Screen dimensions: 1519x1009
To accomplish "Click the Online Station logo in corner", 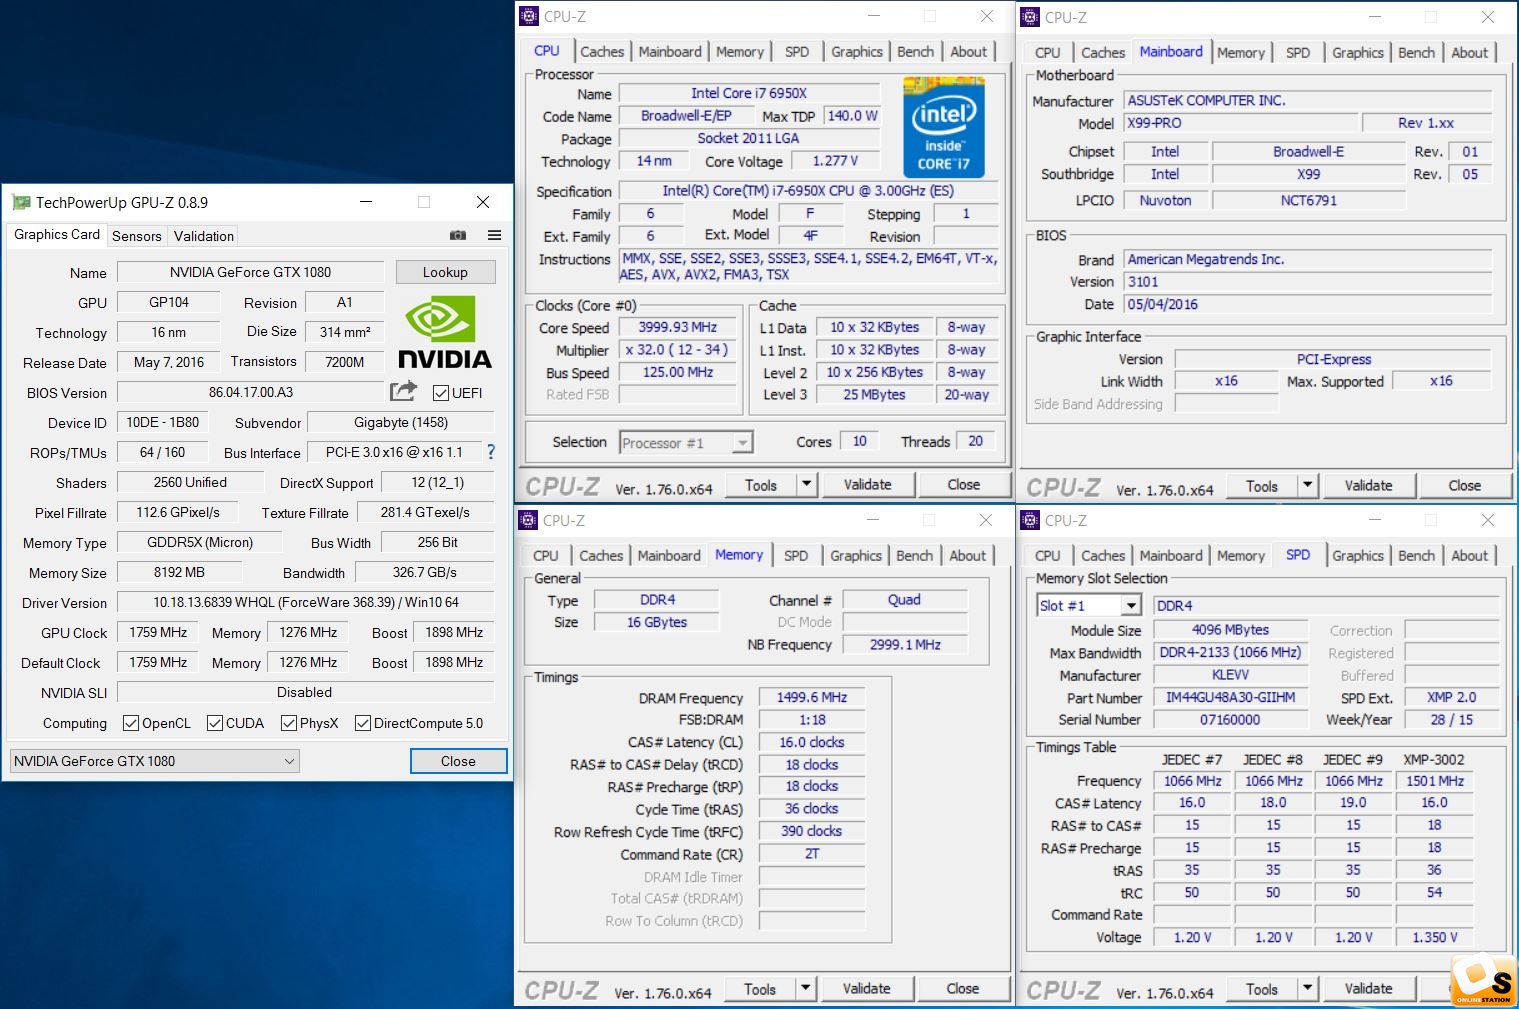I will click(1483, 982).
